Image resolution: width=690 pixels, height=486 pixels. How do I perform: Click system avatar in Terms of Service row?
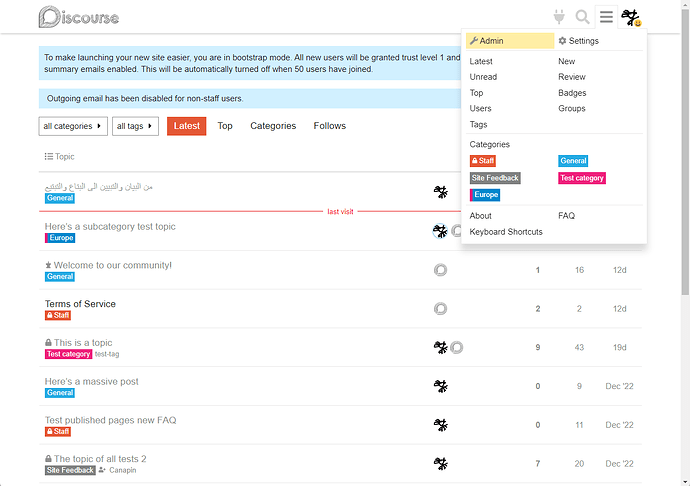coord(440,308)
